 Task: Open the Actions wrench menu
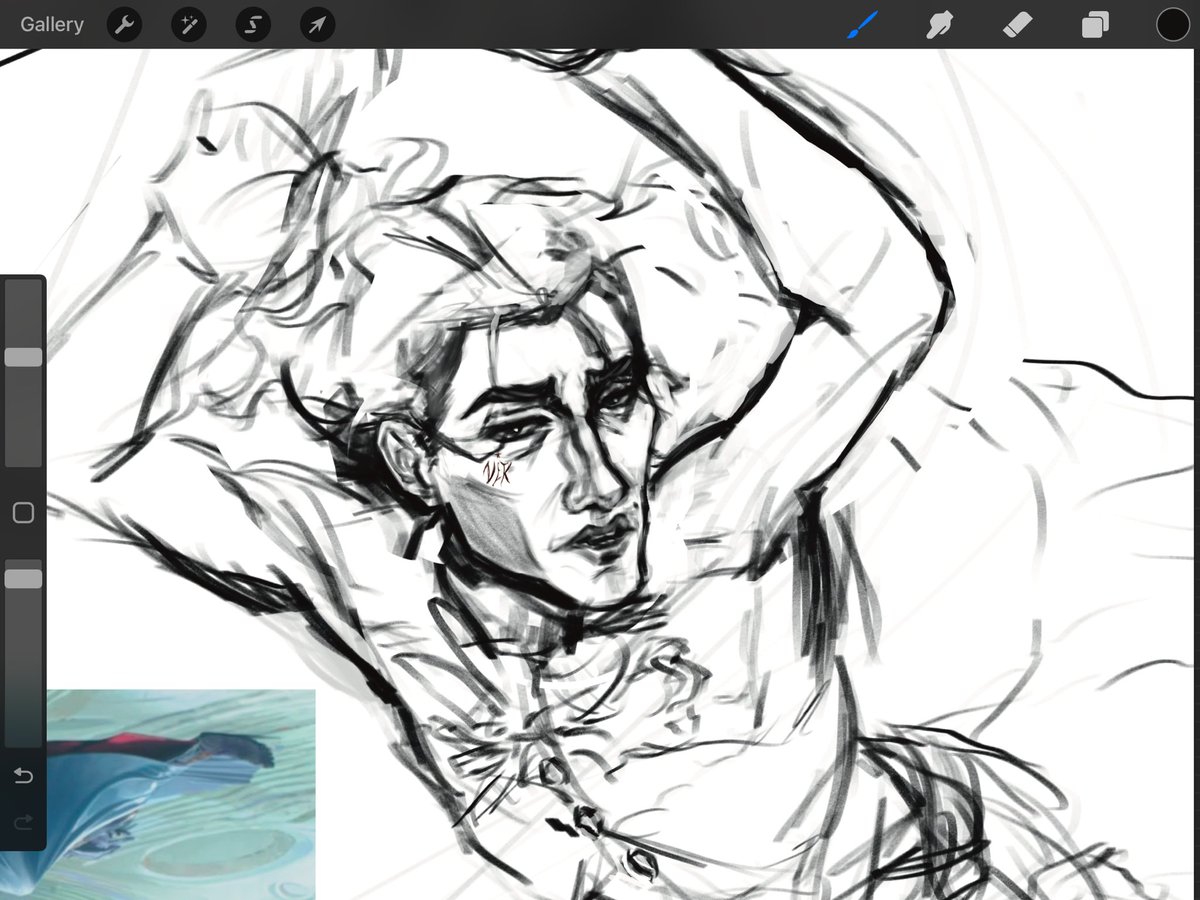(x=124, y=24)
